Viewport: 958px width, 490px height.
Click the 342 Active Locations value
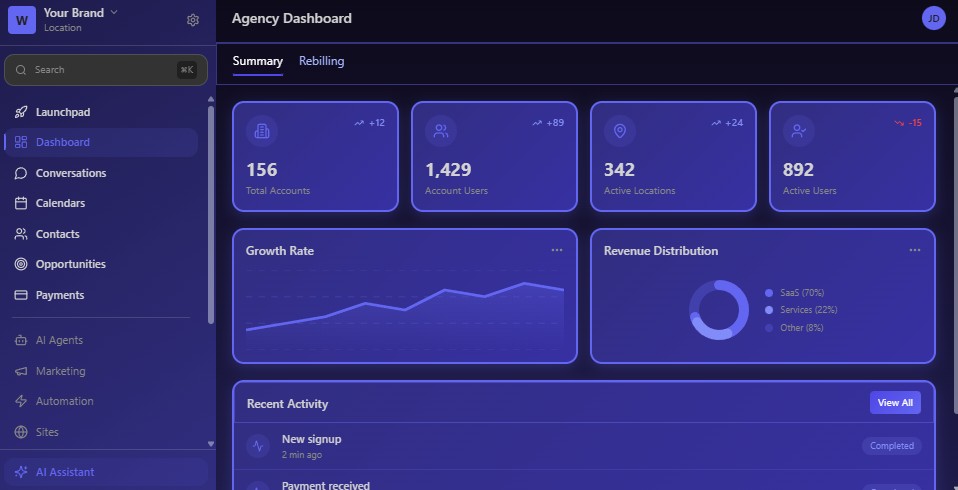620,169
